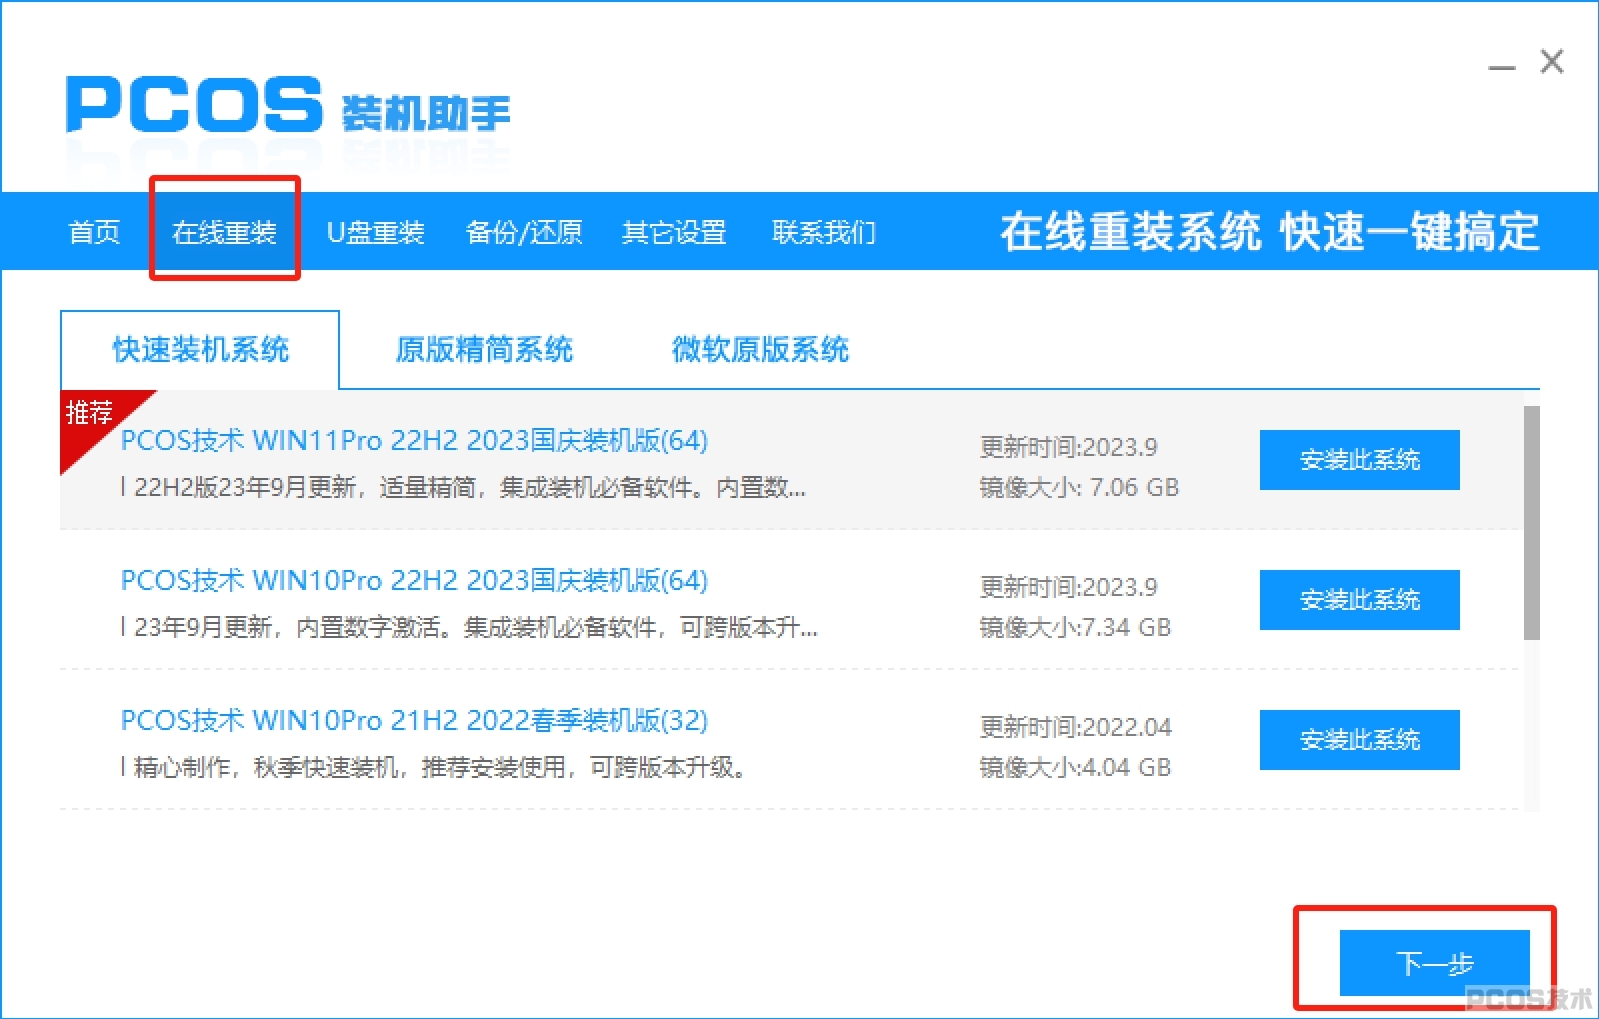Click 更新时间:2022.04 text
The height and width of the screenshot is (1019, 1599).
[1075, 727]
